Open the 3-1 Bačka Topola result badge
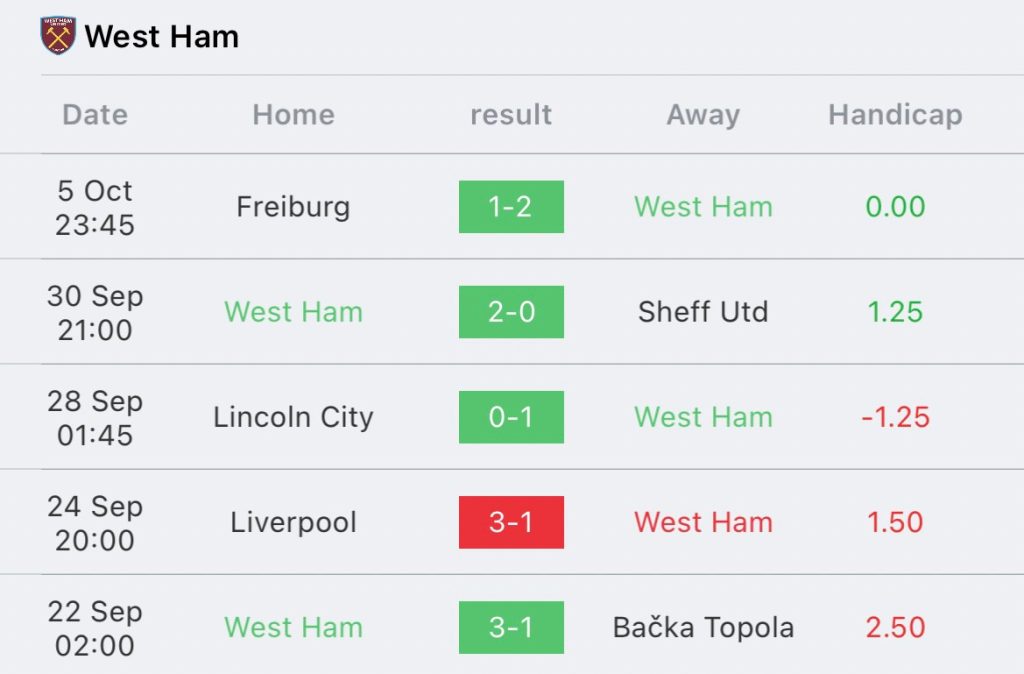1024x674 pixels. coord(511,627)
